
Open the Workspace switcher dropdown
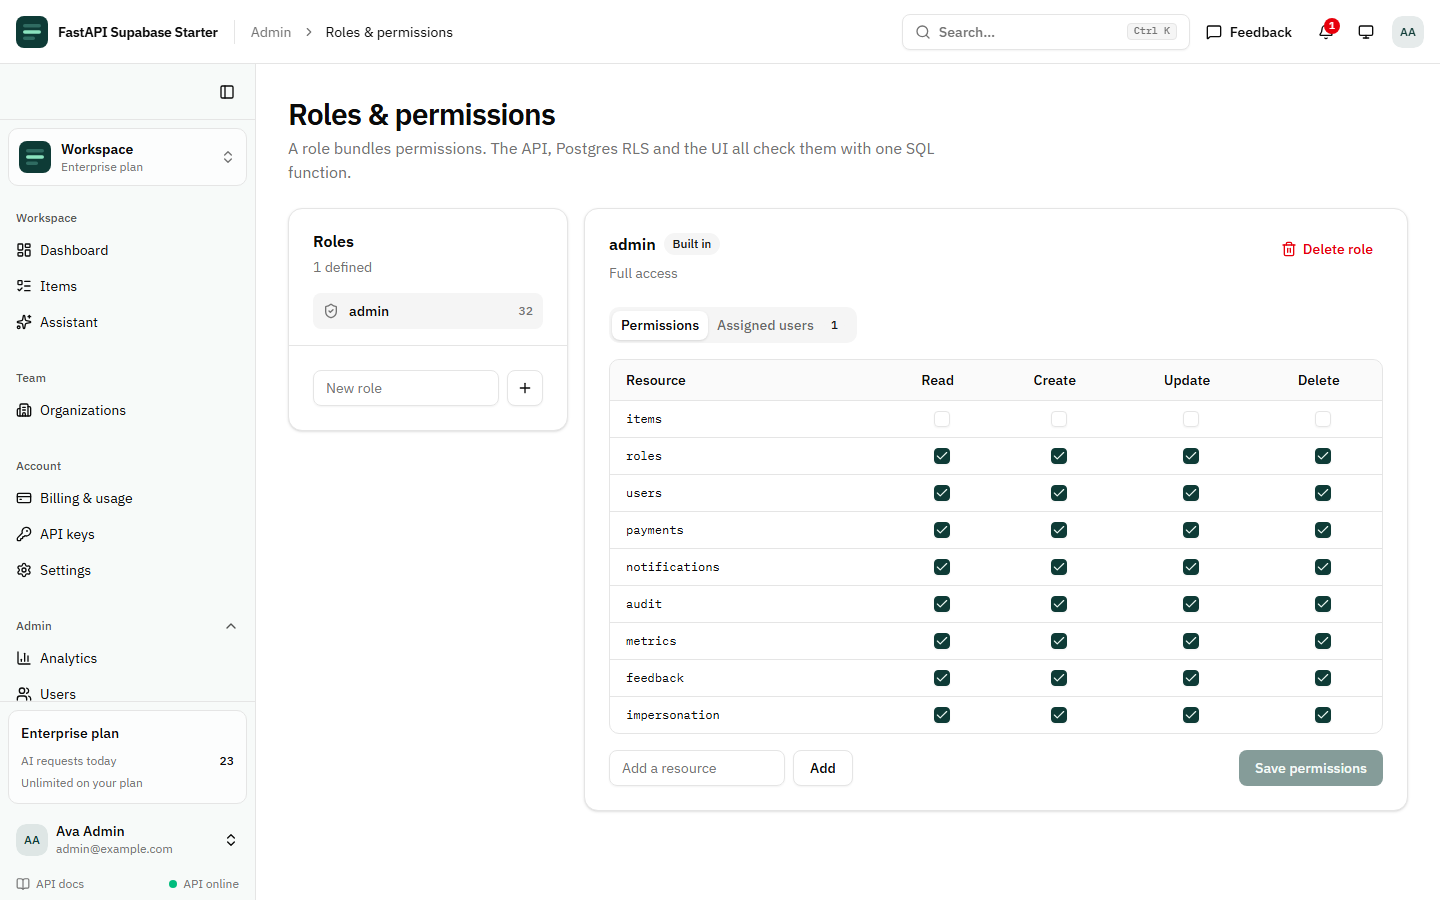point(127,157)
